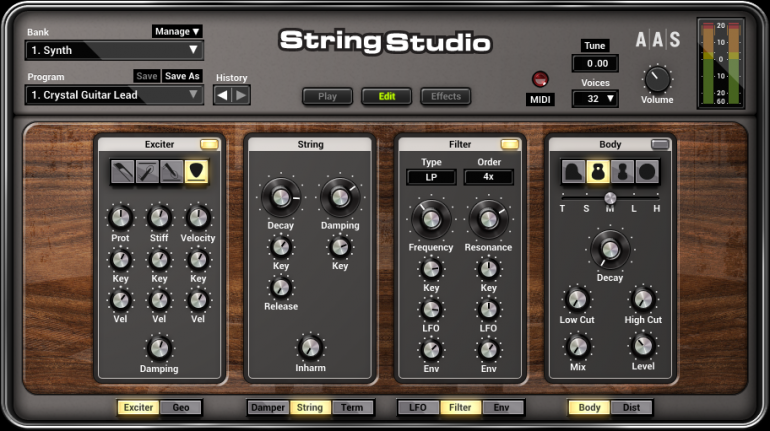Select the String bottom tab

point(310,407)
